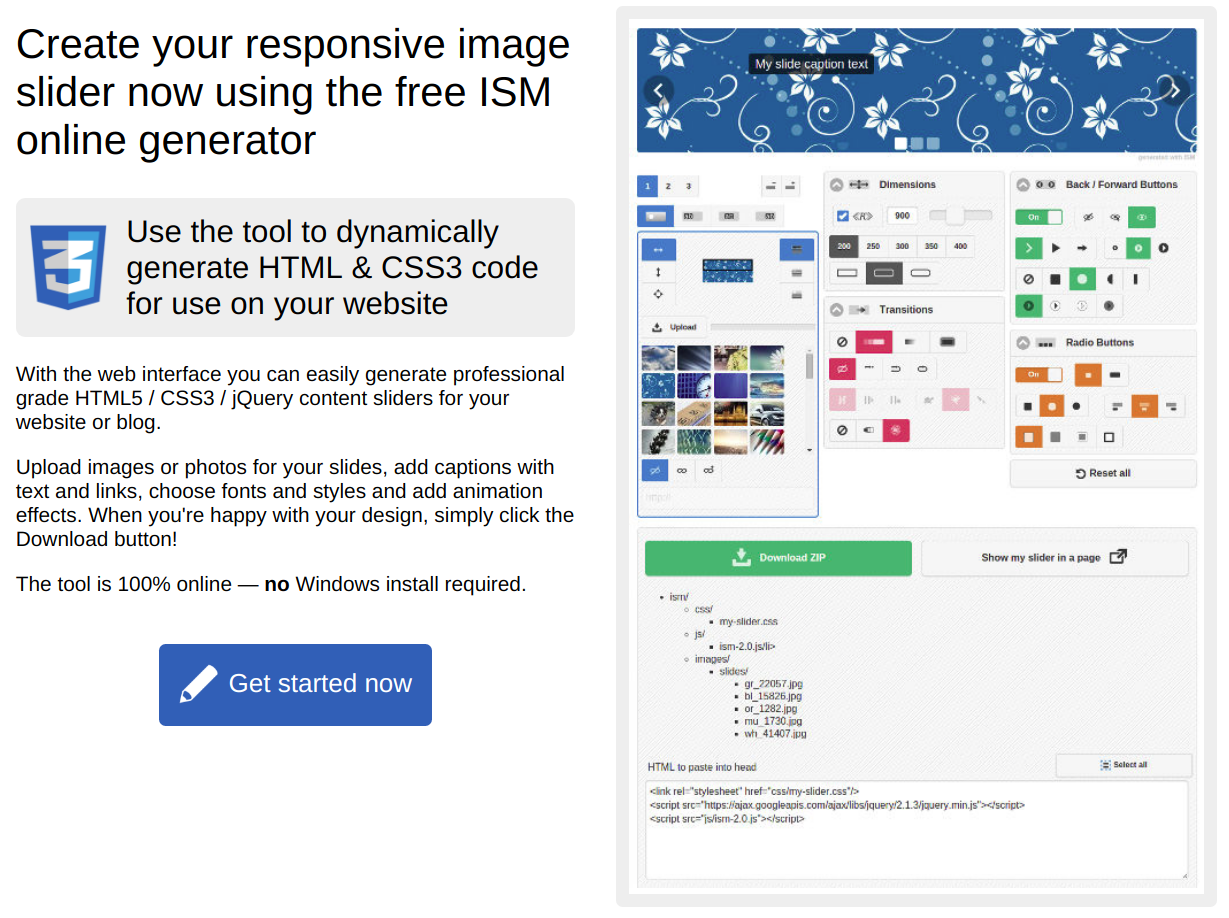The image size is (1229, 918).
Task: Collapse the Radio Buttons panel
Action: pyautogui.click(x=1023, y=343)
